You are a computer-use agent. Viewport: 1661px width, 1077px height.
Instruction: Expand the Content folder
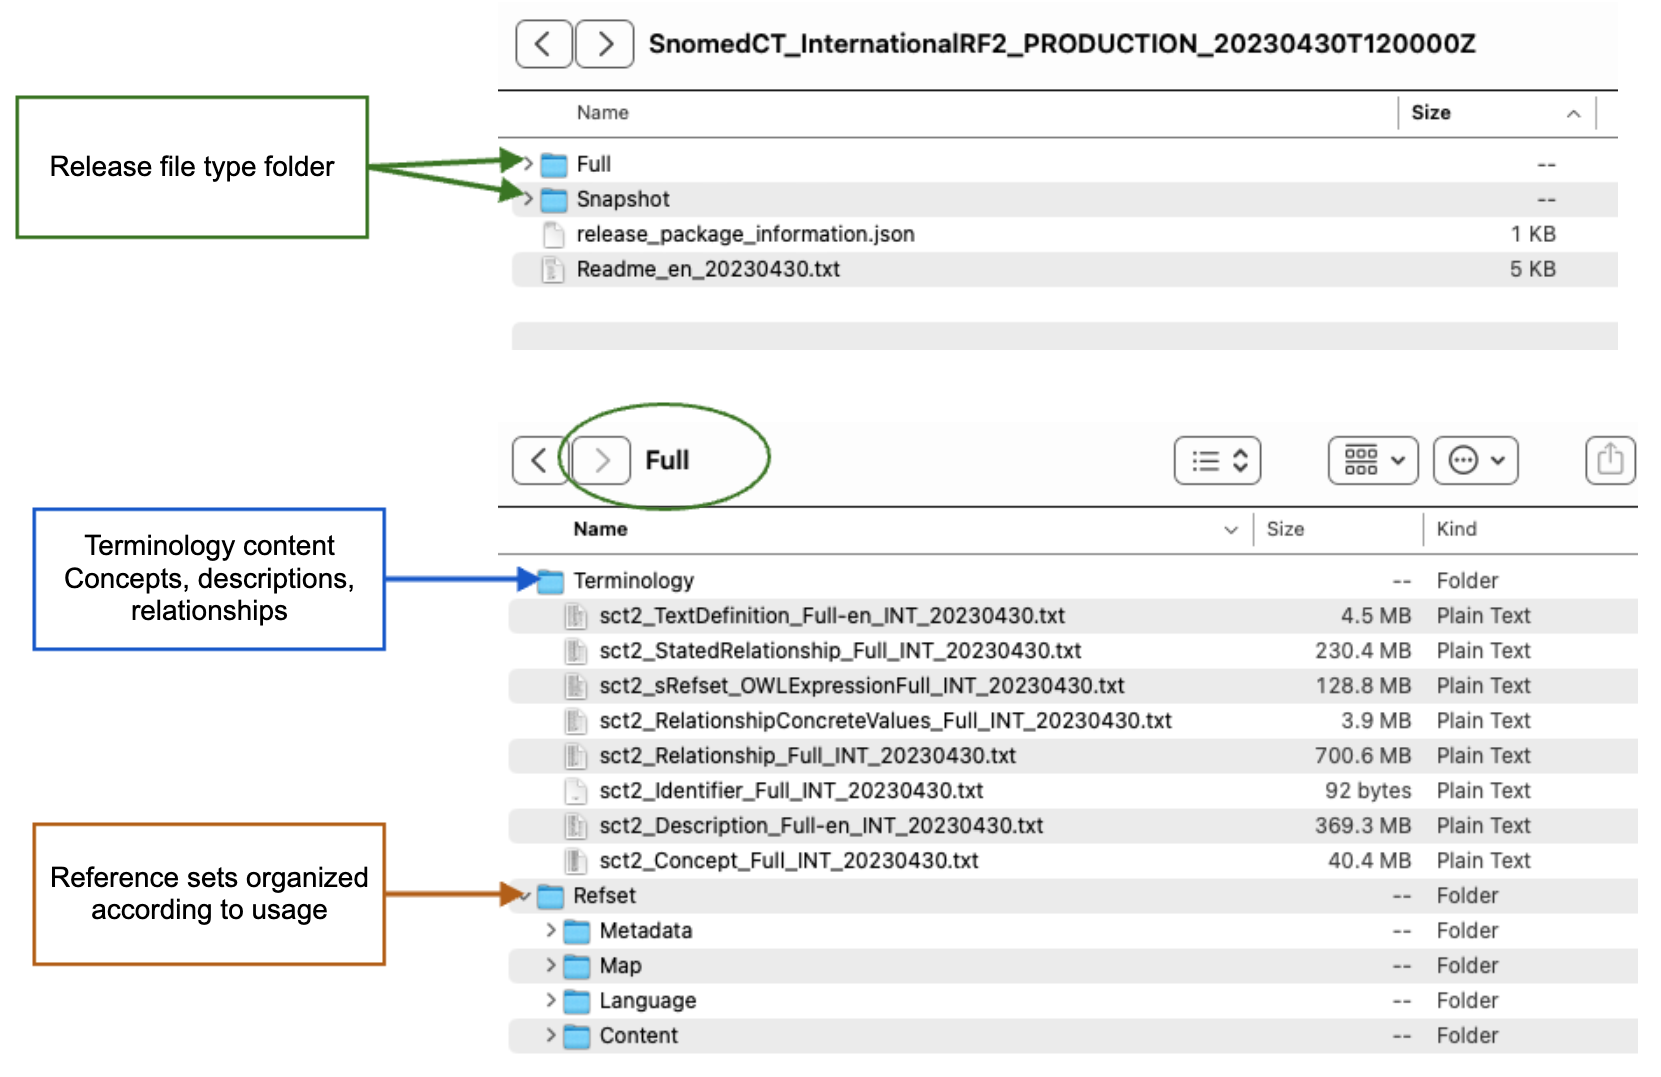[551, 1035]
